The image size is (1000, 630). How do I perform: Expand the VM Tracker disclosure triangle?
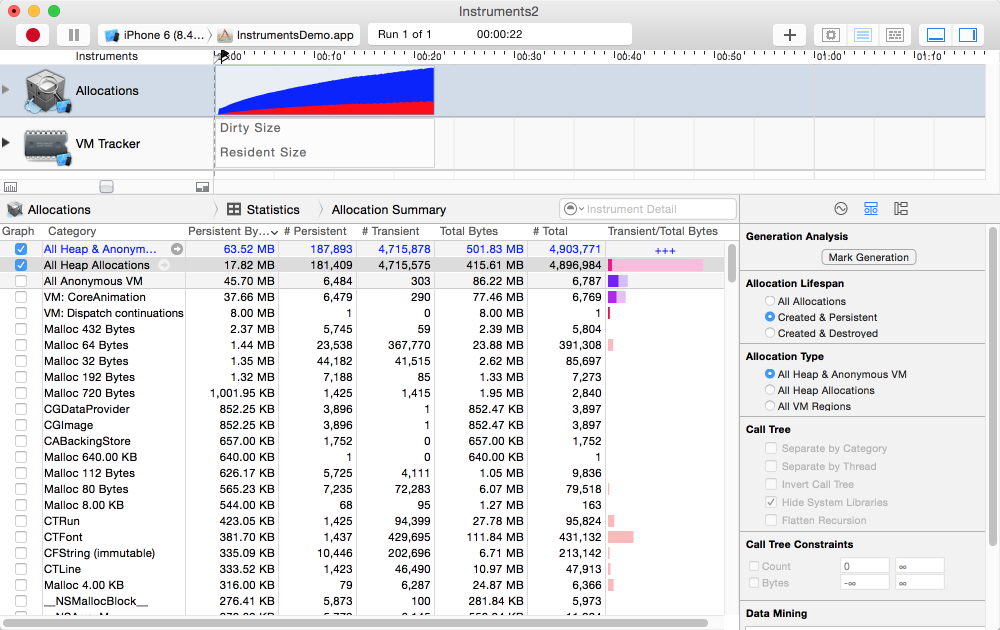point(6,143)
